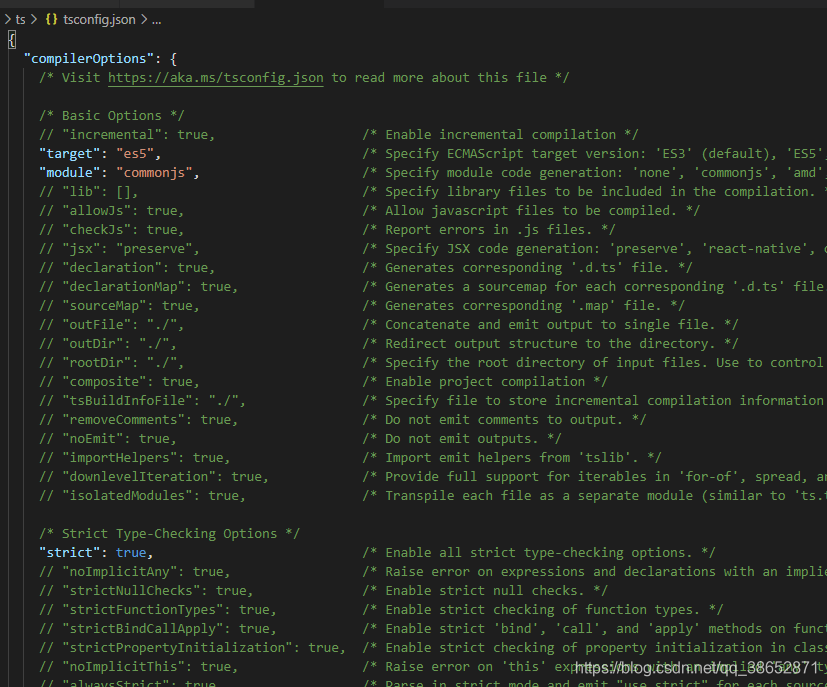Click the commented "allowJs" option
827x687 pixels.
tap(112, 210)
